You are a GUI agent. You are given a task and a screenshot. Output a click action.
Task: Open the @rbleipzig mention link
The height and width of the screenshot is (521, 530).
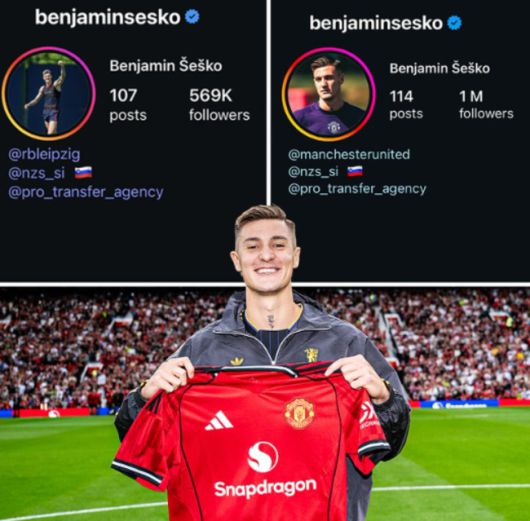pyautogui.click(x=44, y=155)
